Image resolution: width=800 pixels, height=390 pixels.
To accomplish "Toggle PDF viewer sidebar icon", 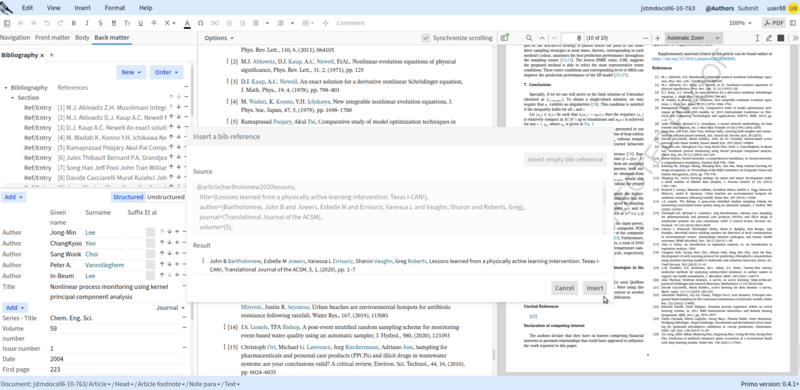I will point(505,38).
